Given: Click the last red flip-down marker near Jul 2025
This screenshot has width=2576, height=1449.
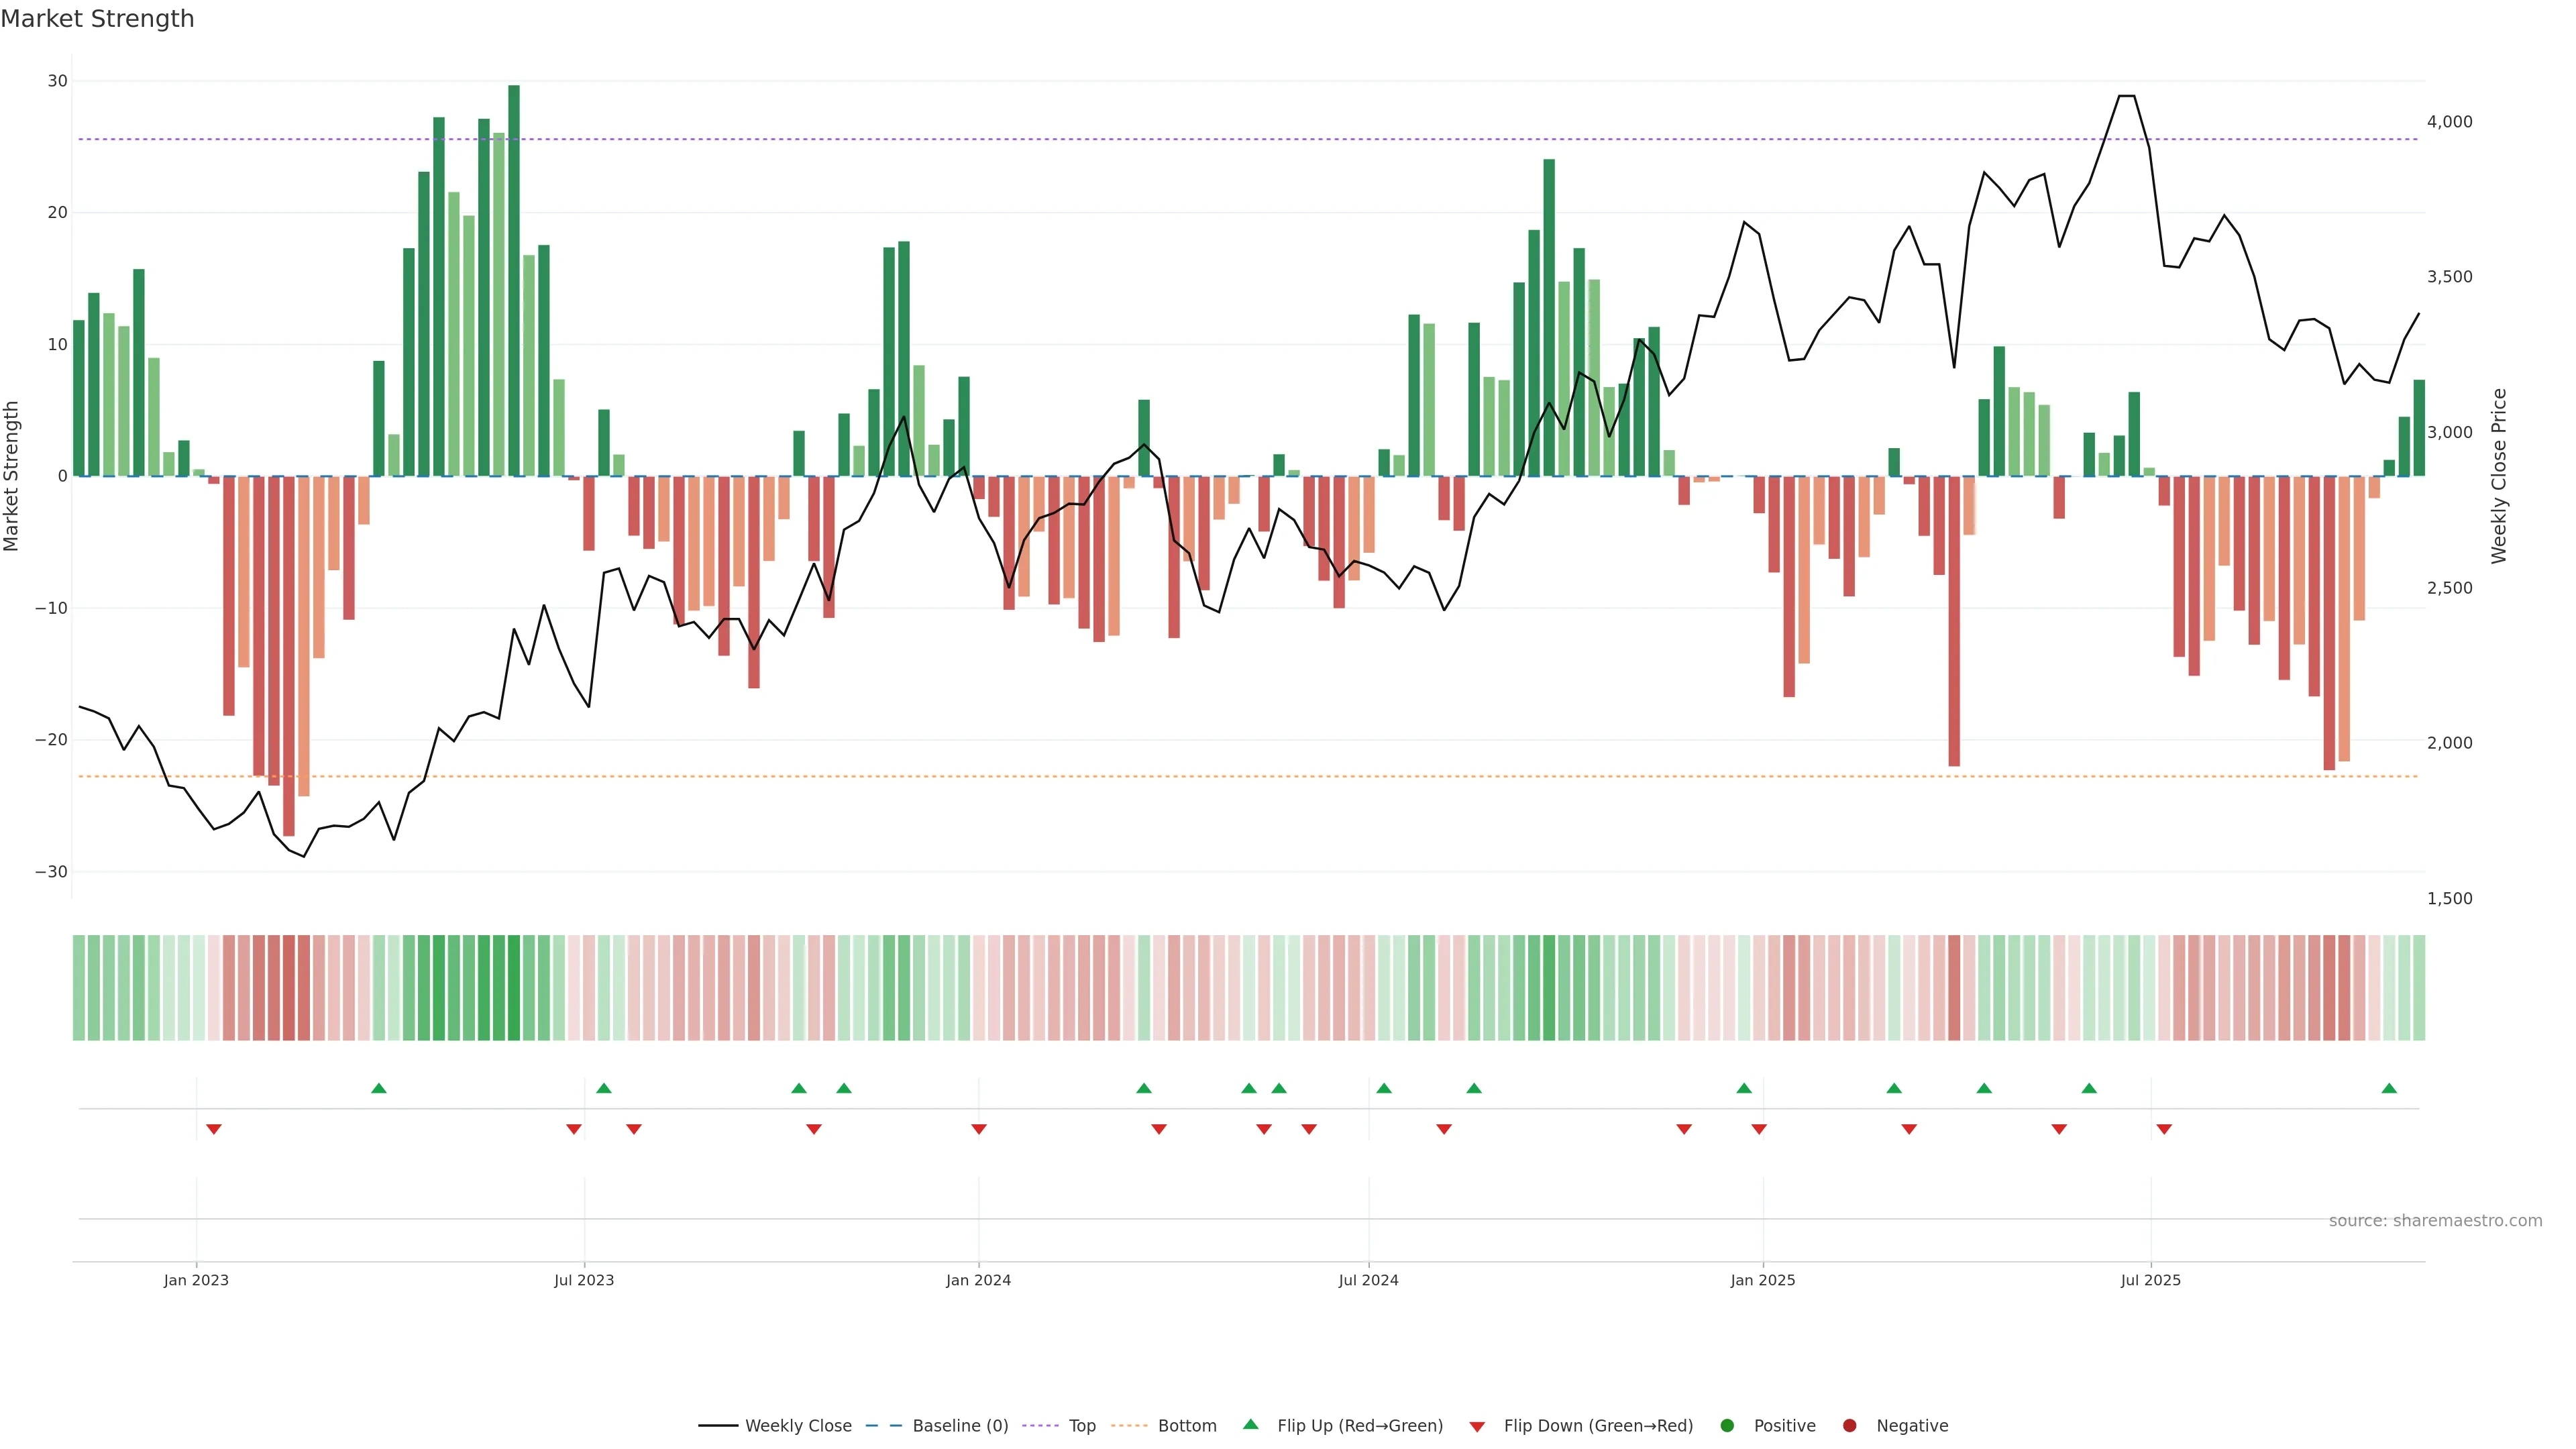Looking at the screenshot, I should click(2164, 1129).
